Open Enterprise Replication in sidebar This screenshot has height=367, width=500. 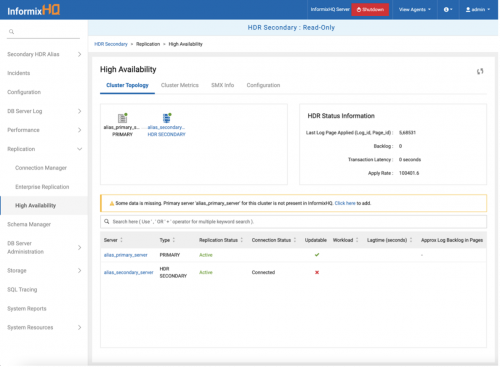point(42,187)
